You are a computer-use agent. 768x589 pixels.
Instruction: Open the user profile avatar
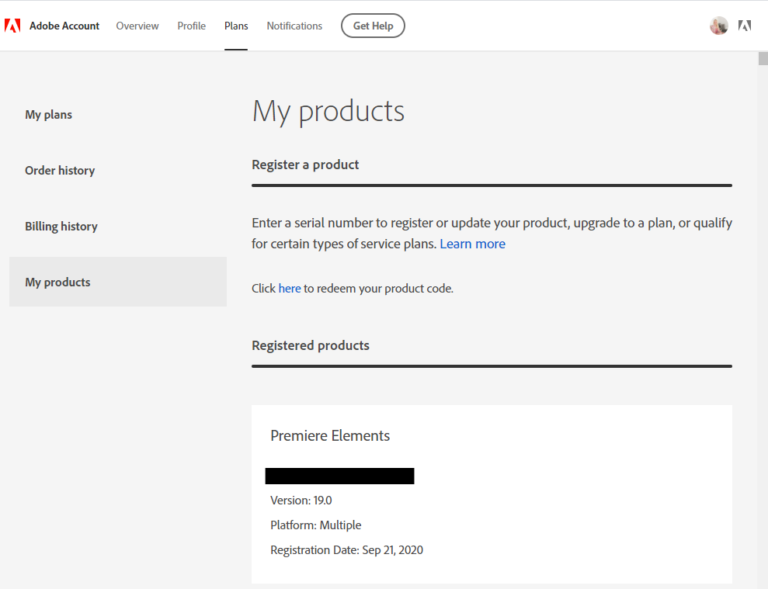[719, 25]
